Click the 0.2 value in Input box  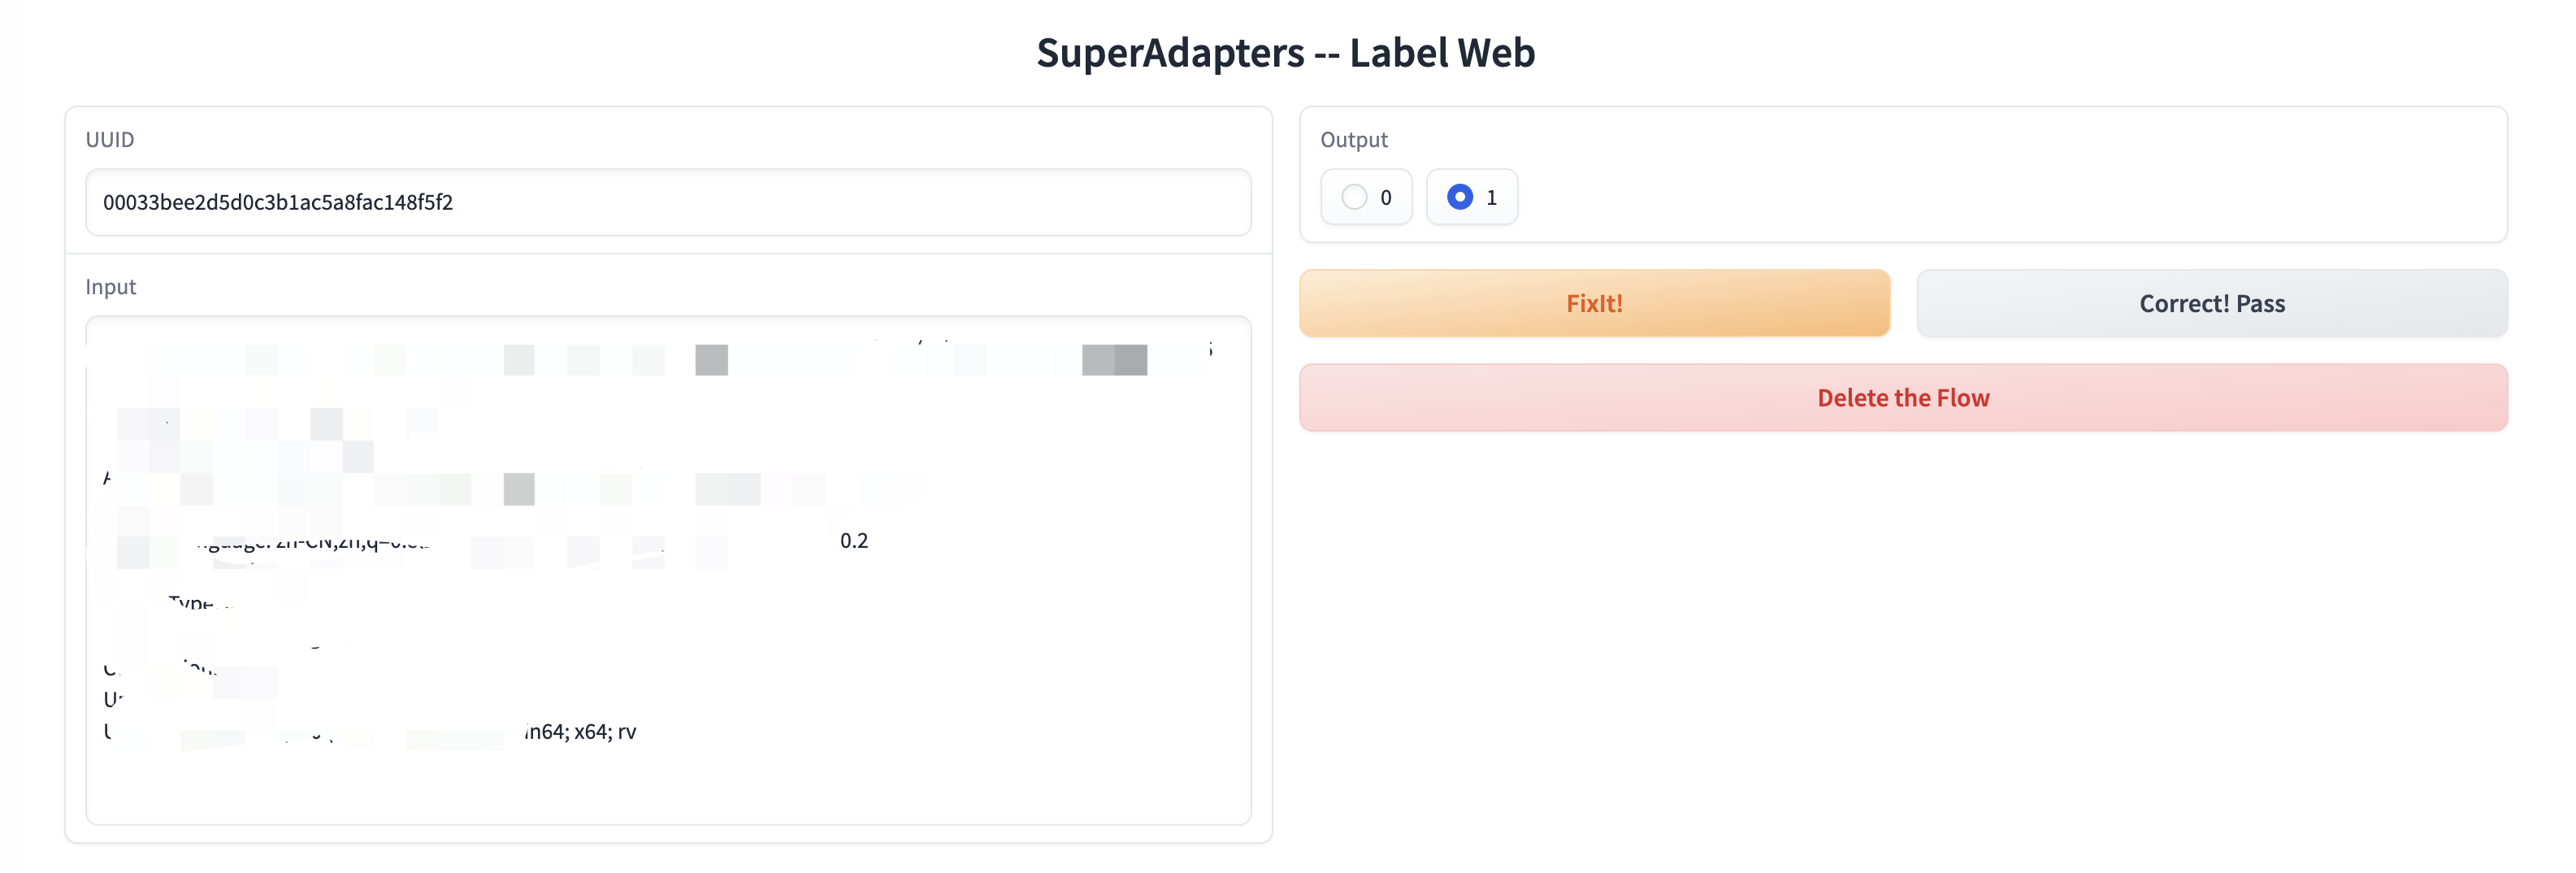click(x=854, y=541)
